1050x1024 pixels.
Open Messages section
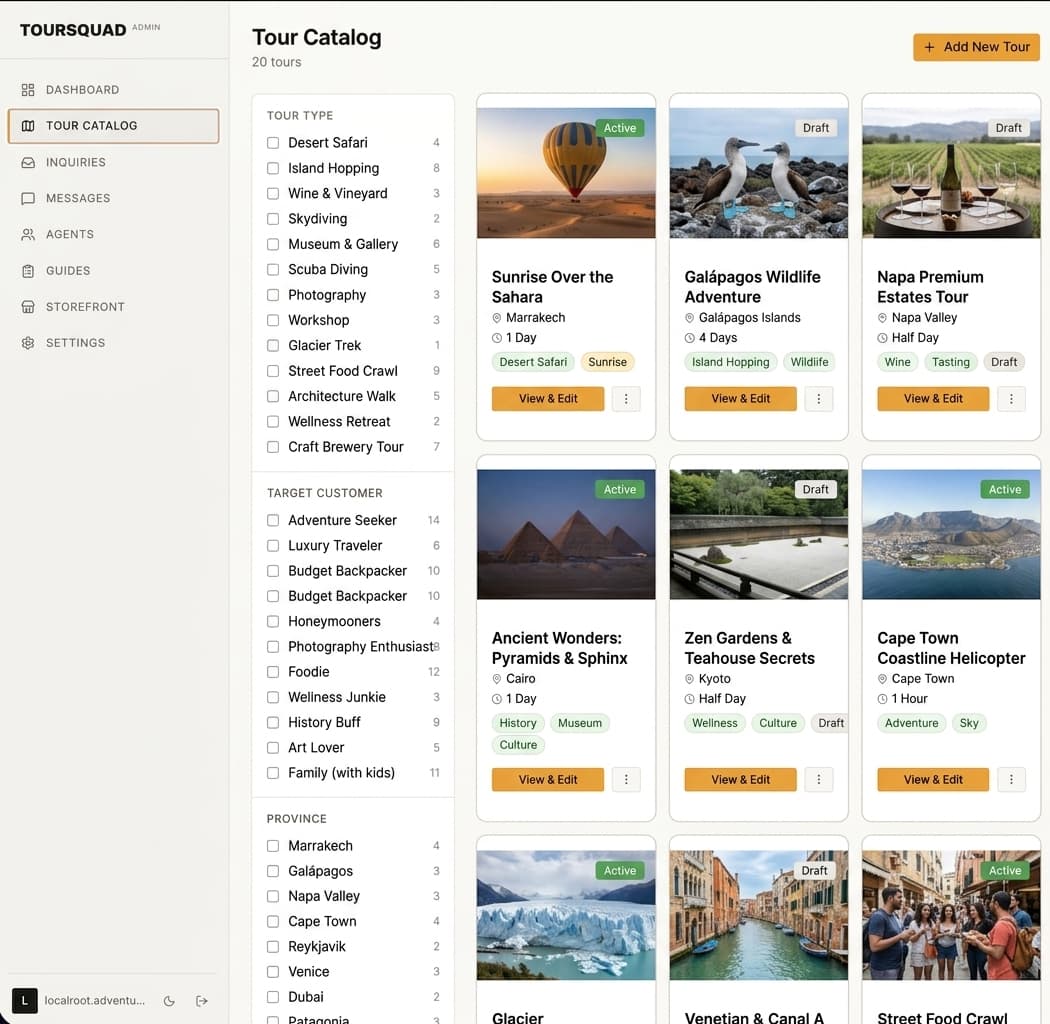113,198
